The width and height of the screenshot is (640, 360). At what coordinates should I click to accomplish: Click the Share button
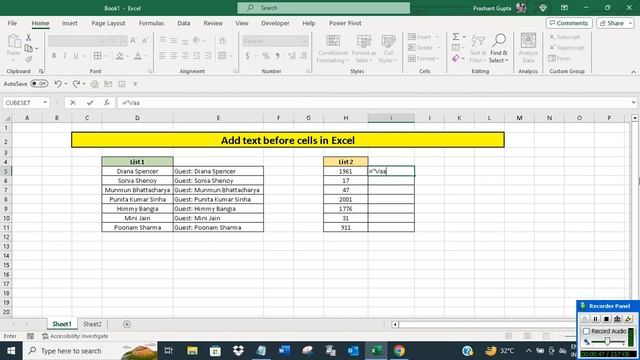615,23
